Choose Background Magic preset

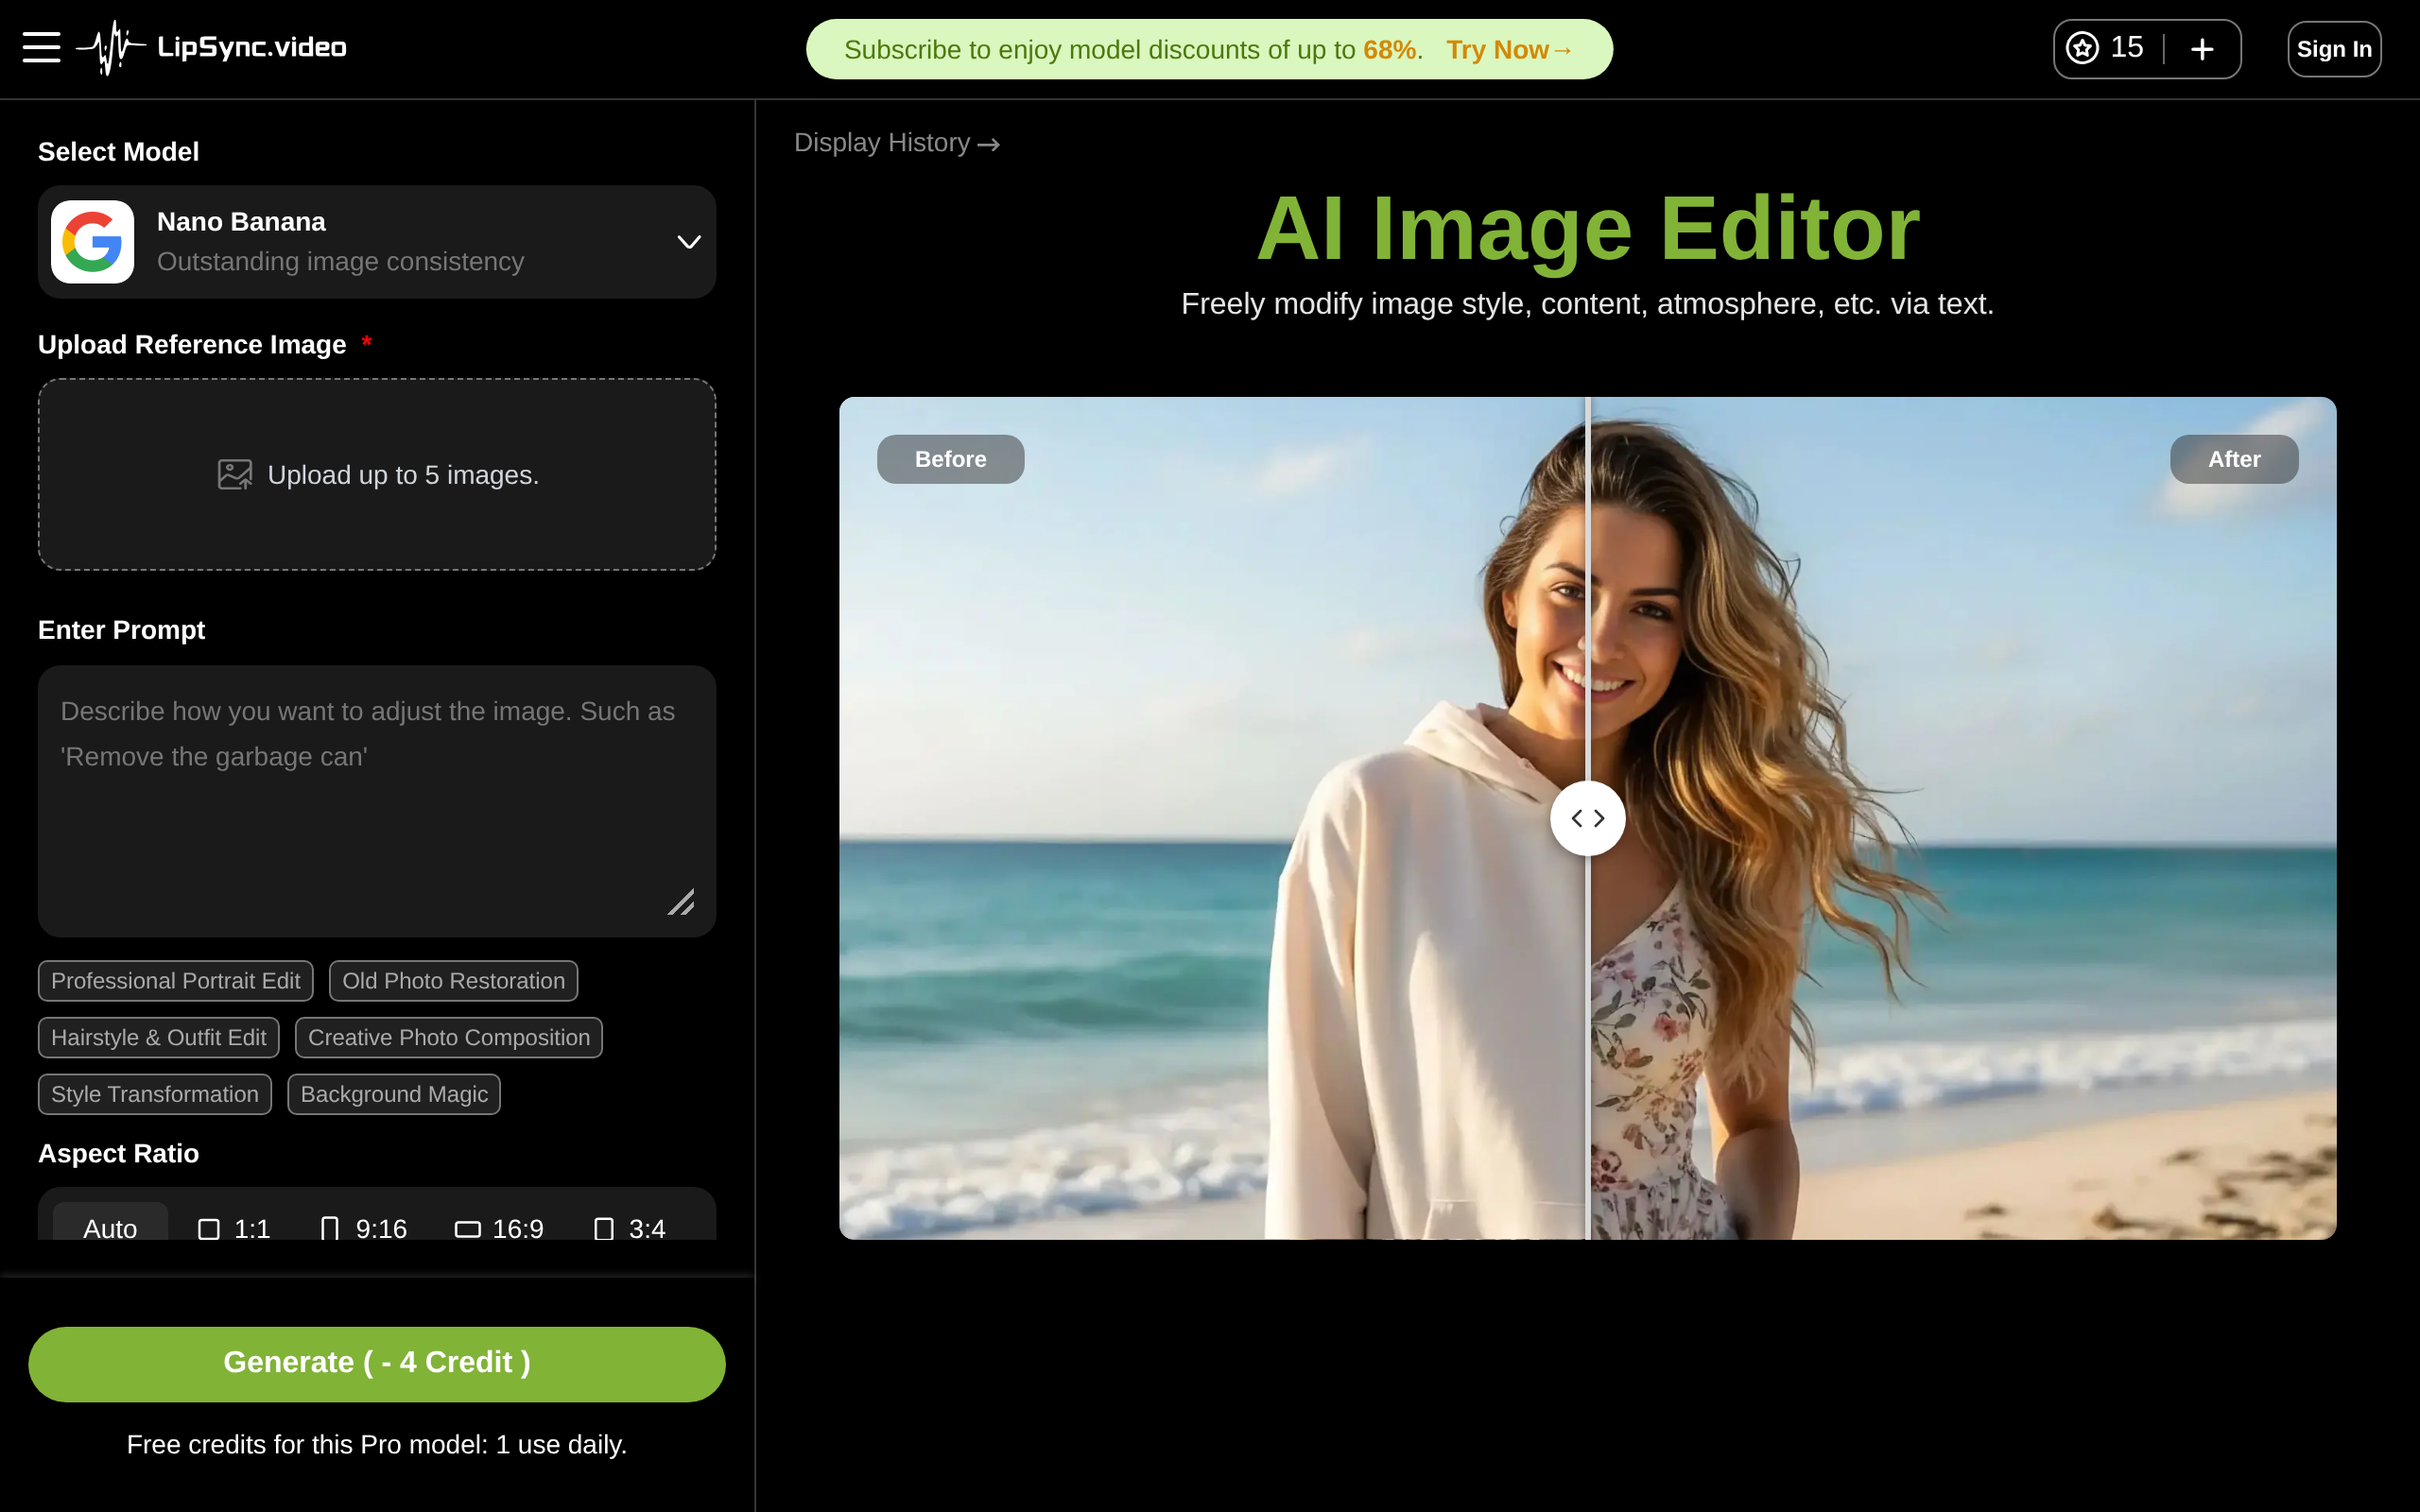click(394, 1094)
